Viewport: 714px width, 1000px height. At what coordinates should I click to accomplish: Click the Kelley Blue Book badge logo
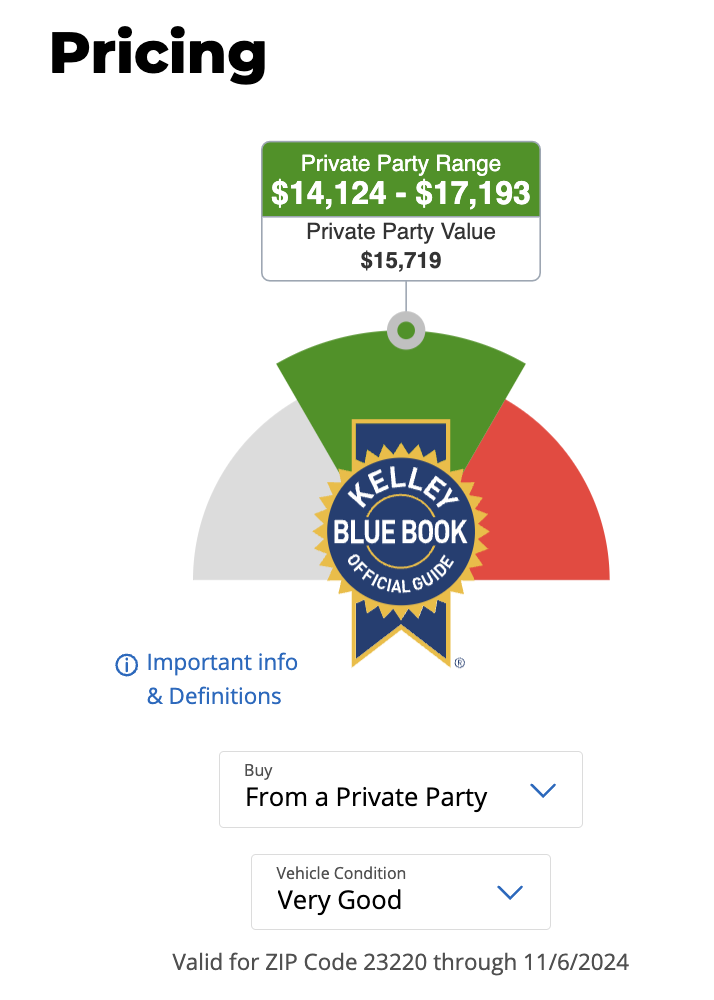click(401, 543)
